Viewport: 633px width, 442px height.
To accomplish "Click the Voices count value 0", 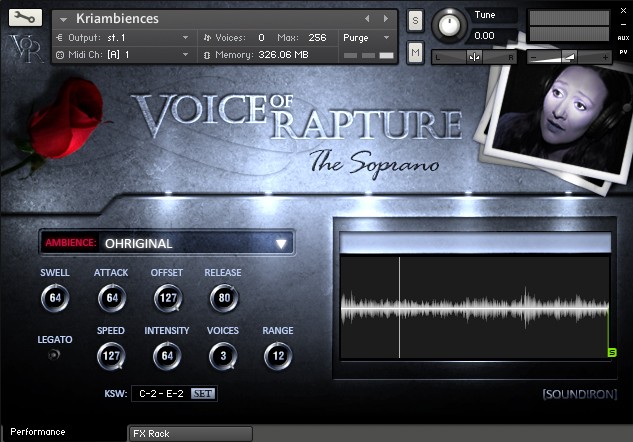I will pyautogui.click(x=261, y=38).
